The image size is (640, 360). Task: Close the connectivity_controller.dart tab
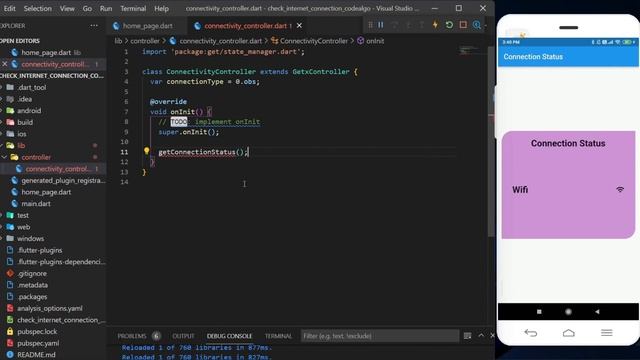coord(299,26)
